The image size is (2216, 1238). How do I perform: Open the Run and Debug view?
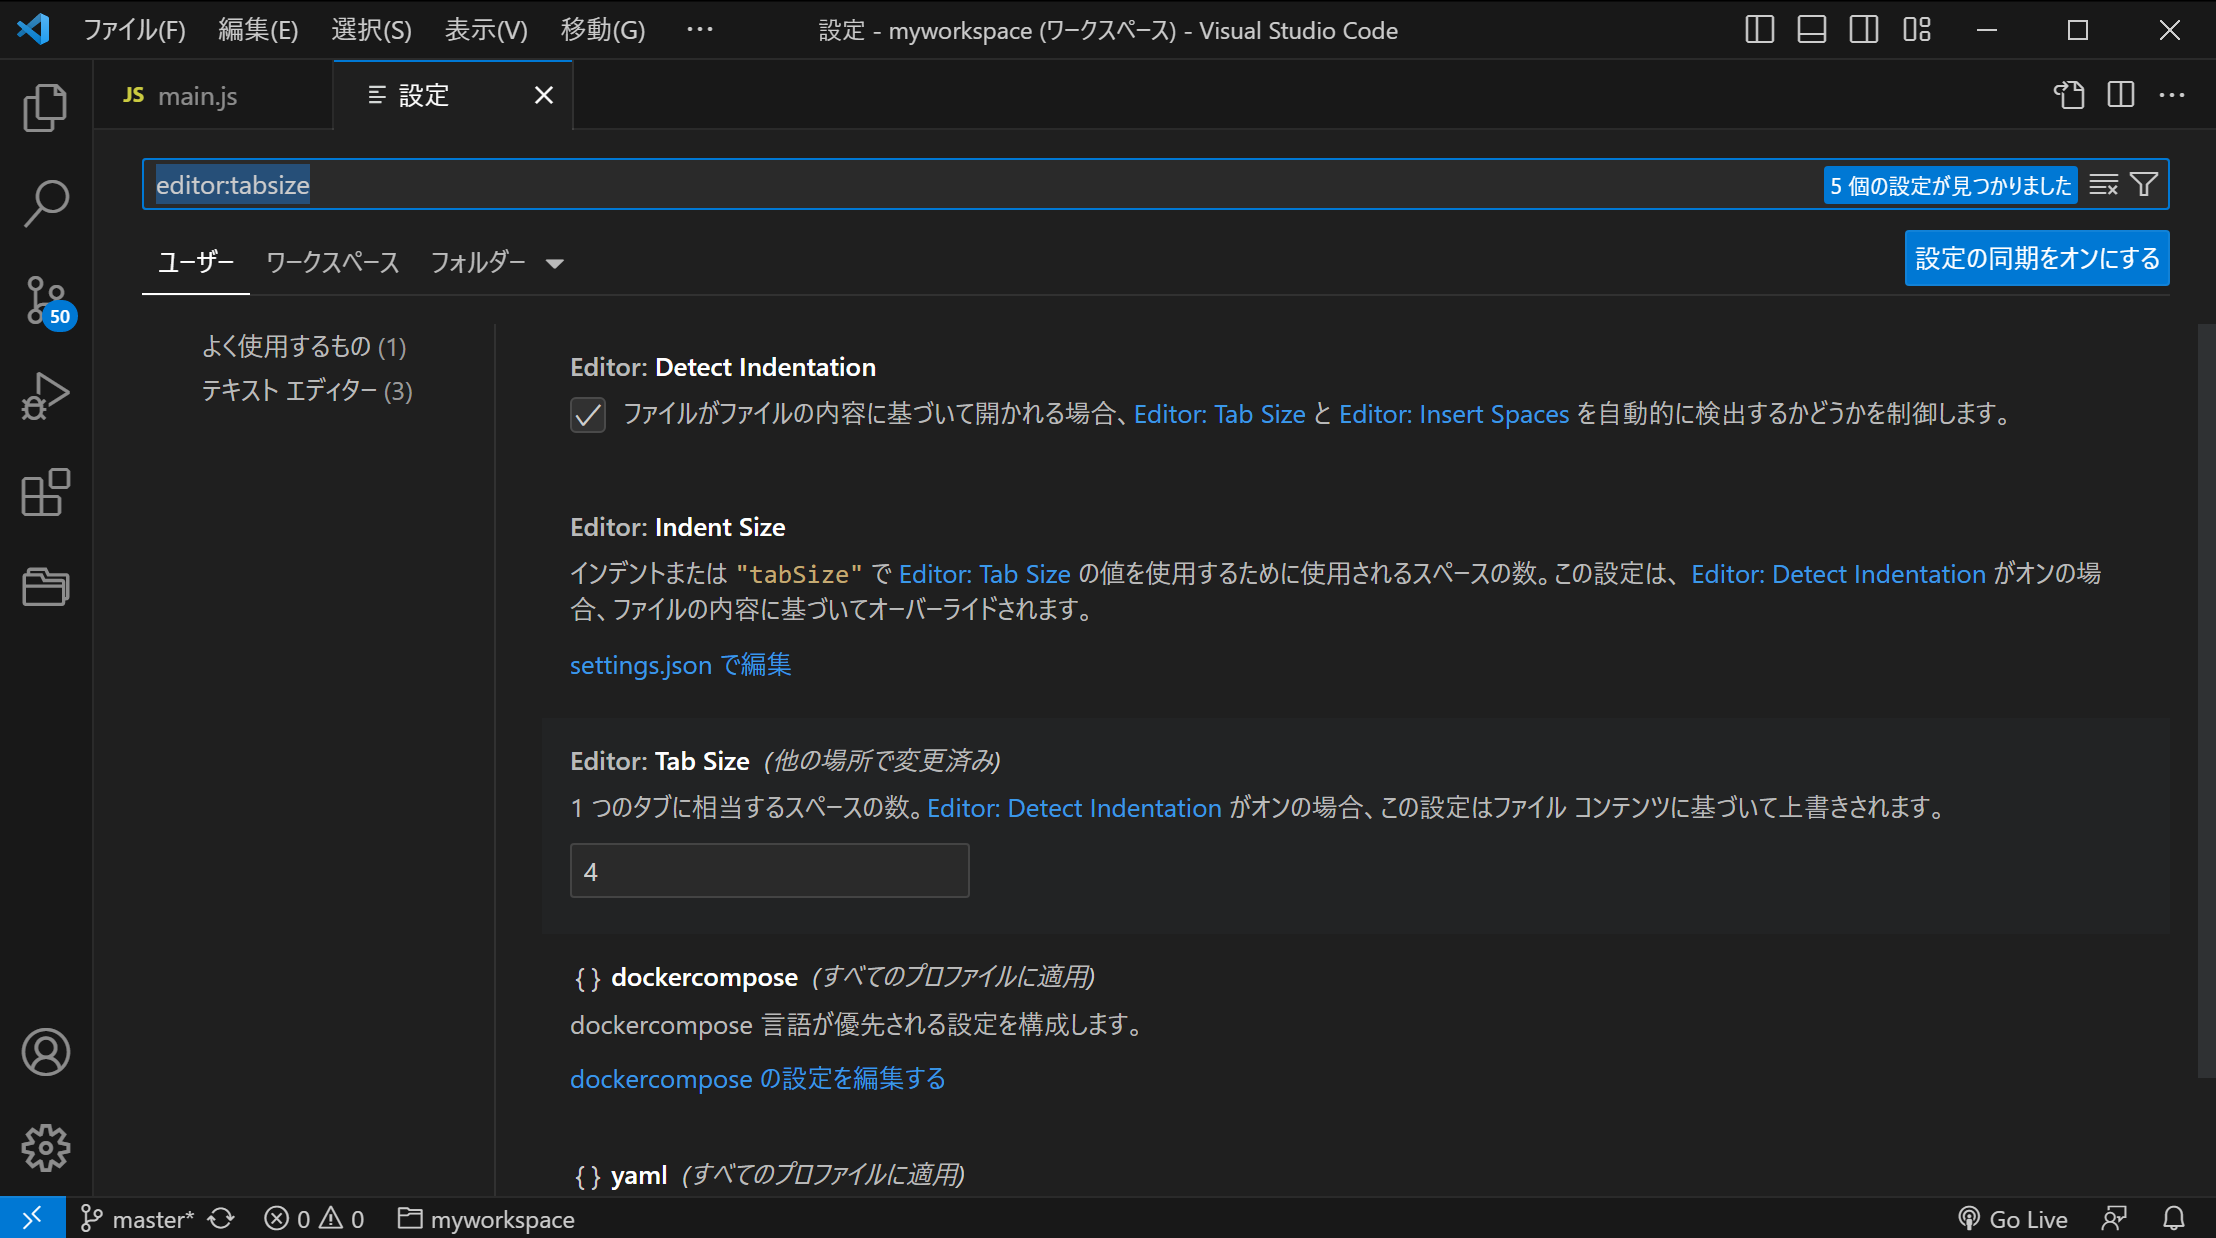[x=46, y=396]
